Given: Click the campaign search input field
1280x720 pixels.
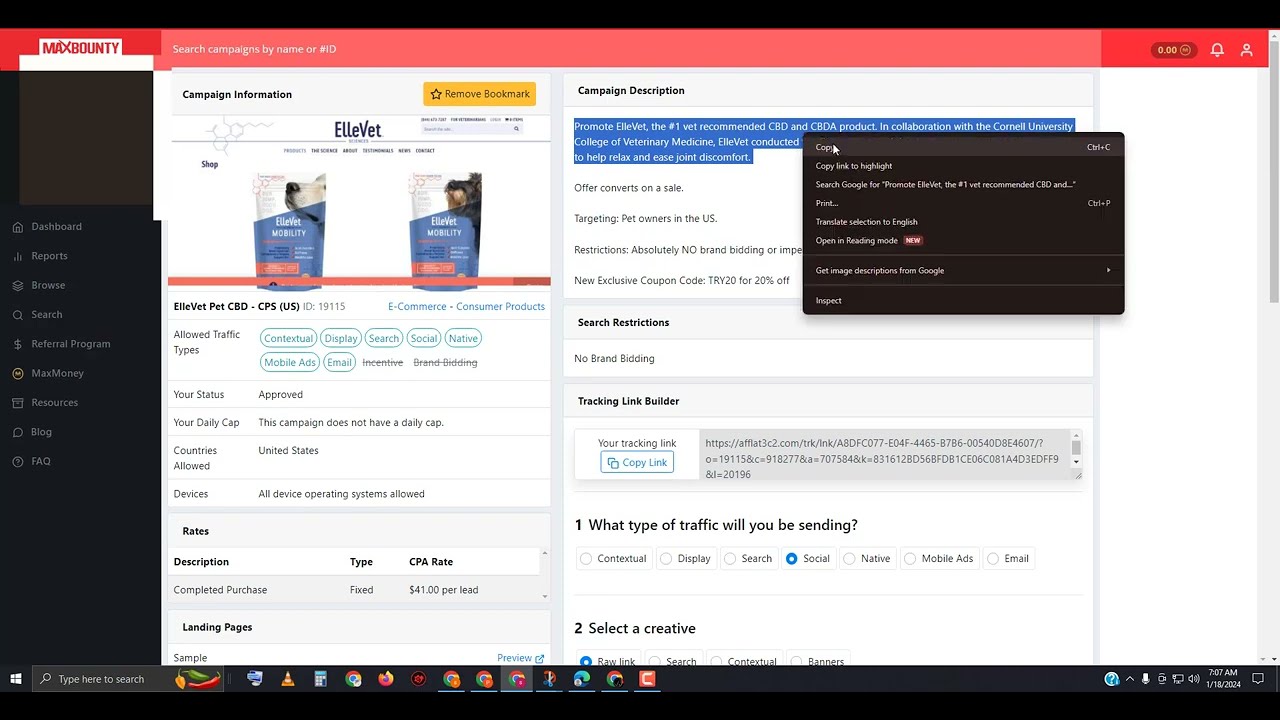Looking at the screenshot, I should (x=630, y=49).
